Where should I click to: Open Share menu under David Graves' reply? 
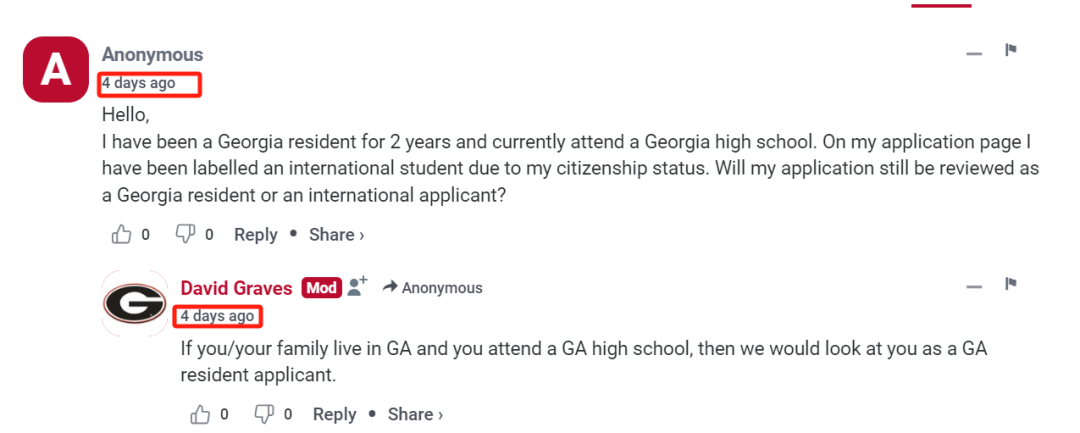pos(415,414)
